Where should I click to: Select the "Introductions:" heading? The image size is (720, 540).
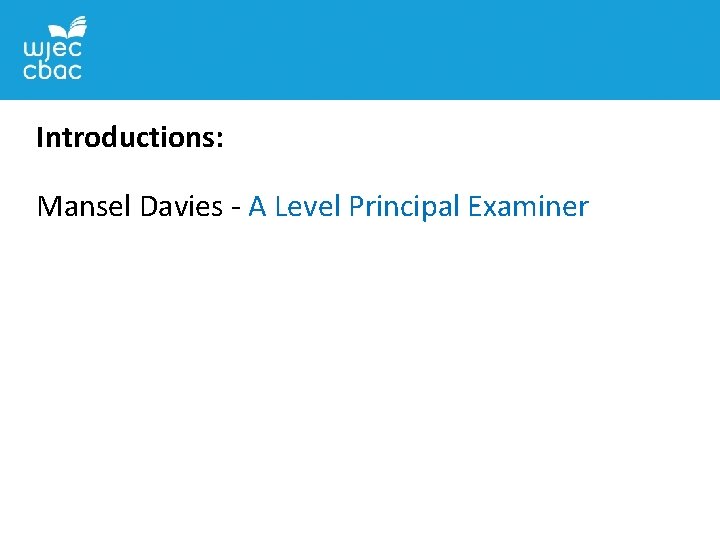(129, 137)
